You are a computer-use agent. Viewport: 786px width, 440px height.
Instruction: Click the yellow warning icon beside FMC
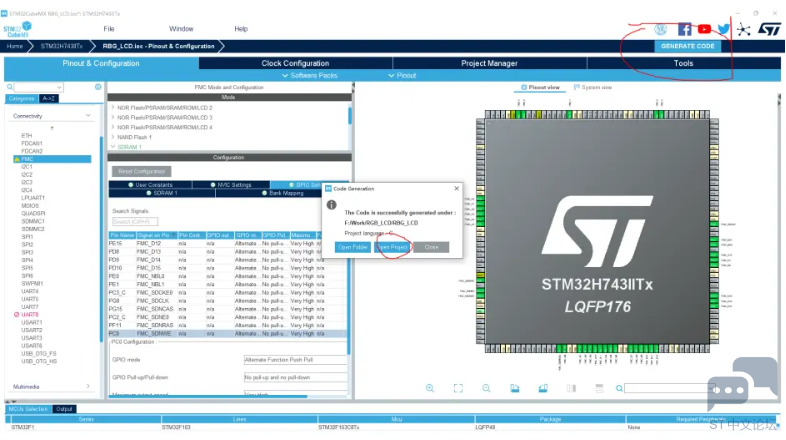(x=17, y=159)
